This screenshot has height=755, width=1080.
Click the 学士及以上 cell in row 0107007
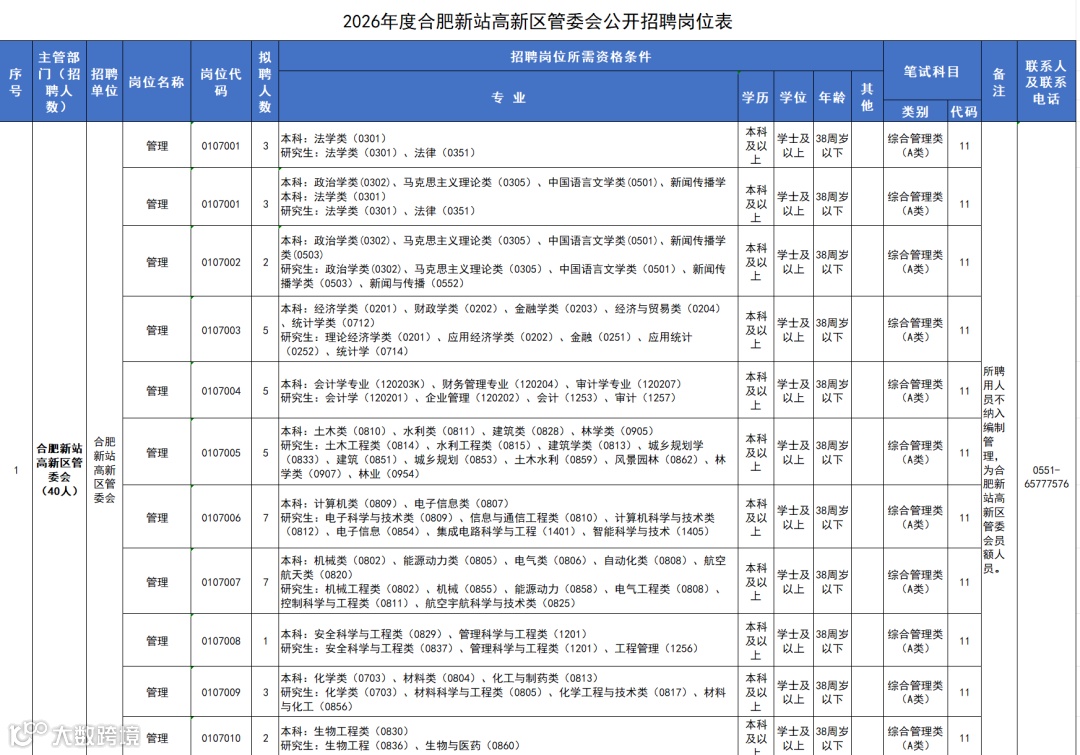pyautogui.click(x=793, y=582)
